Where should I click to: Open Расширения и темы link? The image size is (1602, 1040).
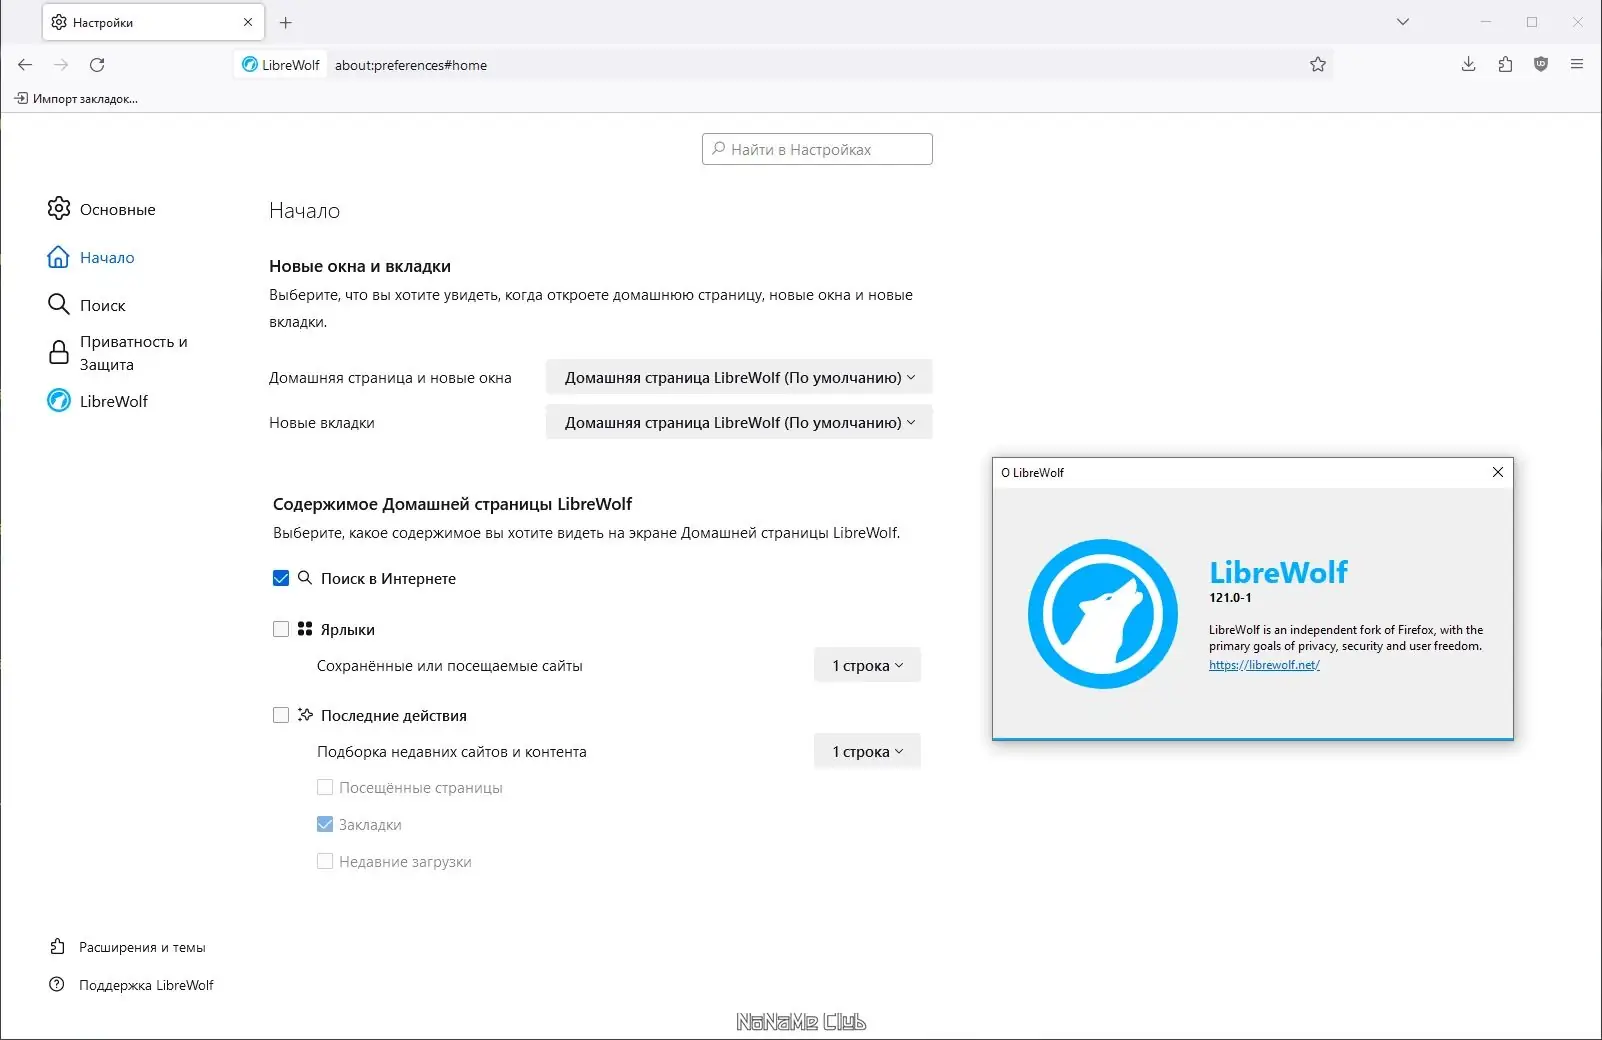[128, 947]
